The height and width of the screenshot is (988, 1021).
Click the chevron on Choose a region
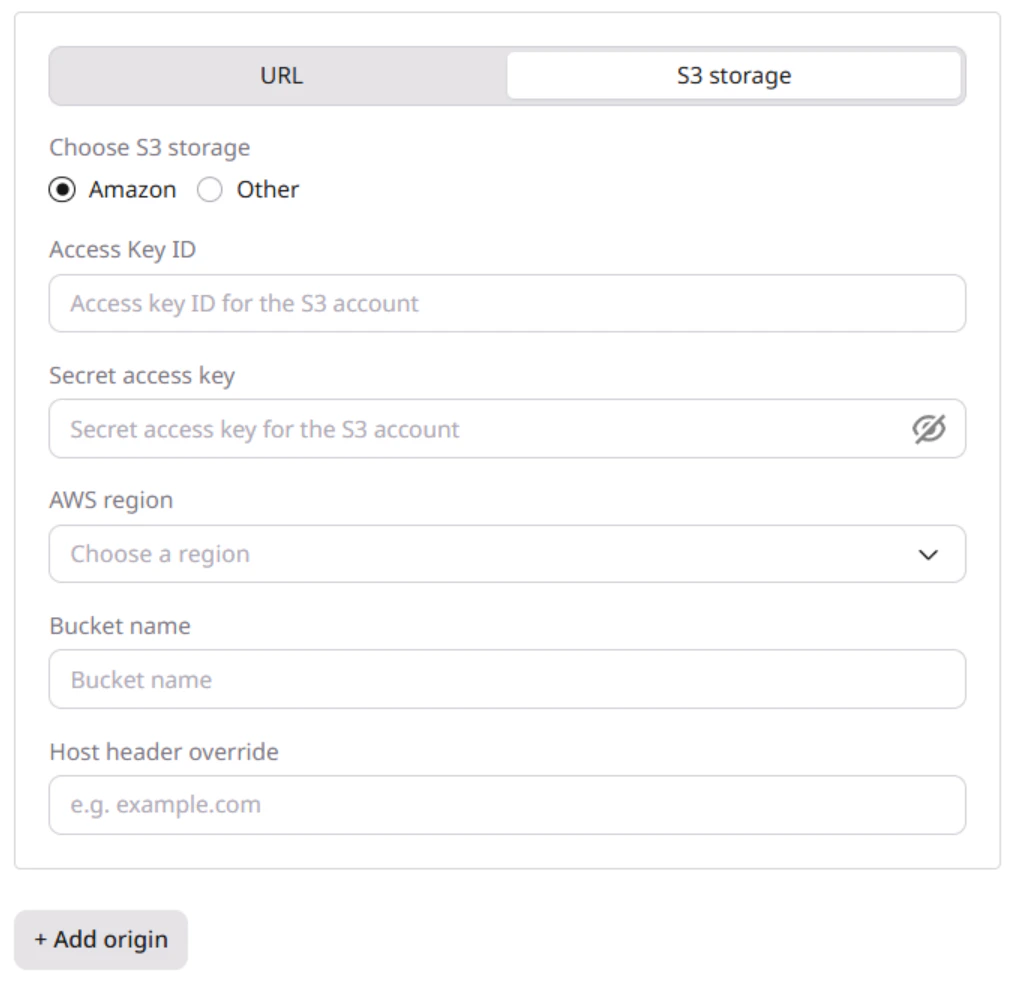[930, 553]
